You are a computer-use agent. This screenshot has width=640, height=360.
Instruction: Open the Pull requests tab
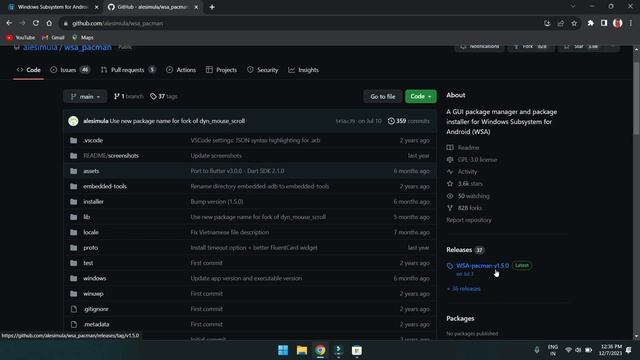pos(128,70)
